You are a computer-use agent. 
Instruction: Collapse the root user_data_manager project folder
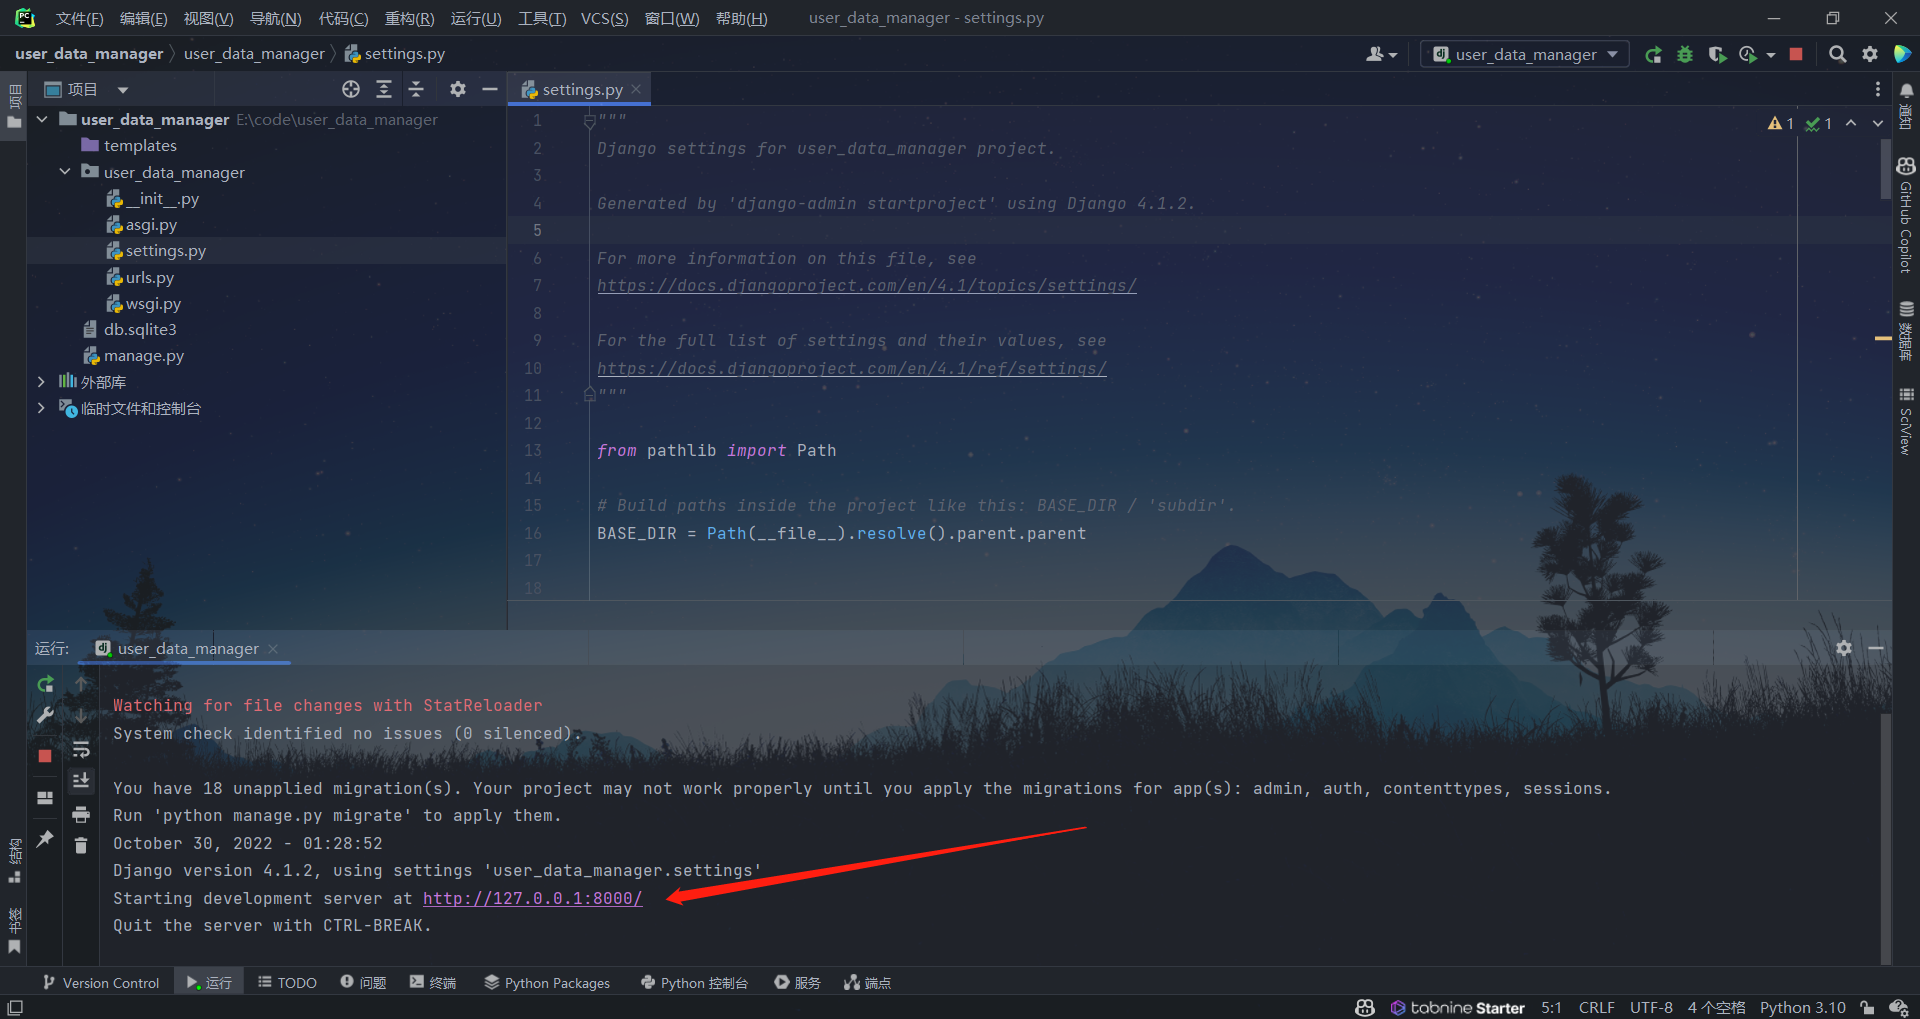pyautogui.click(x=42, y=119)
